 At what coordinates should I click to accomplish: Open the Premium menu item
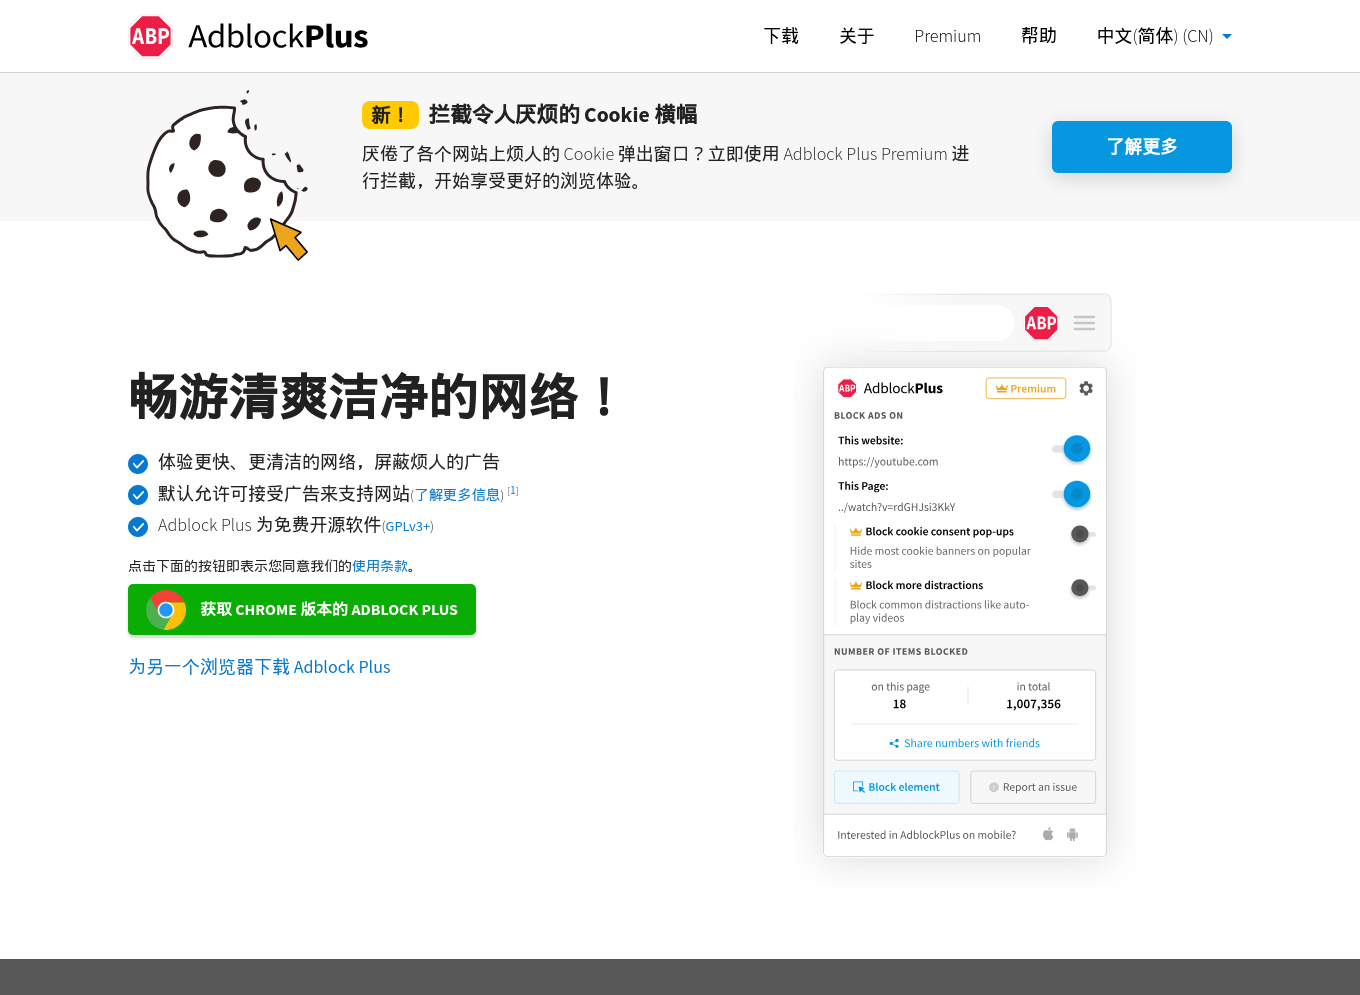(x=947, y=36)
